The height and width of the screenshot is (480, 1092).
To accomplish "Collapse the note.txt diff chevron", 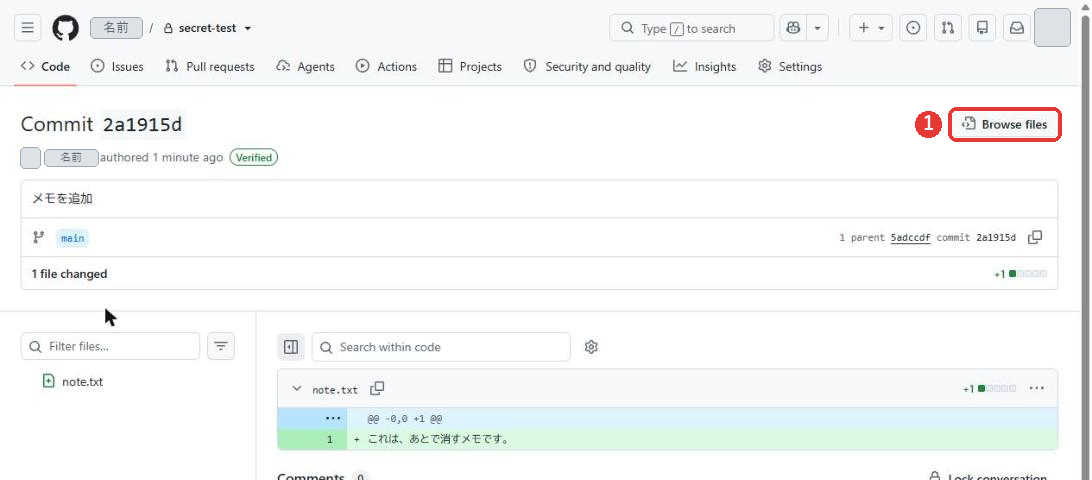I will 297,389.
